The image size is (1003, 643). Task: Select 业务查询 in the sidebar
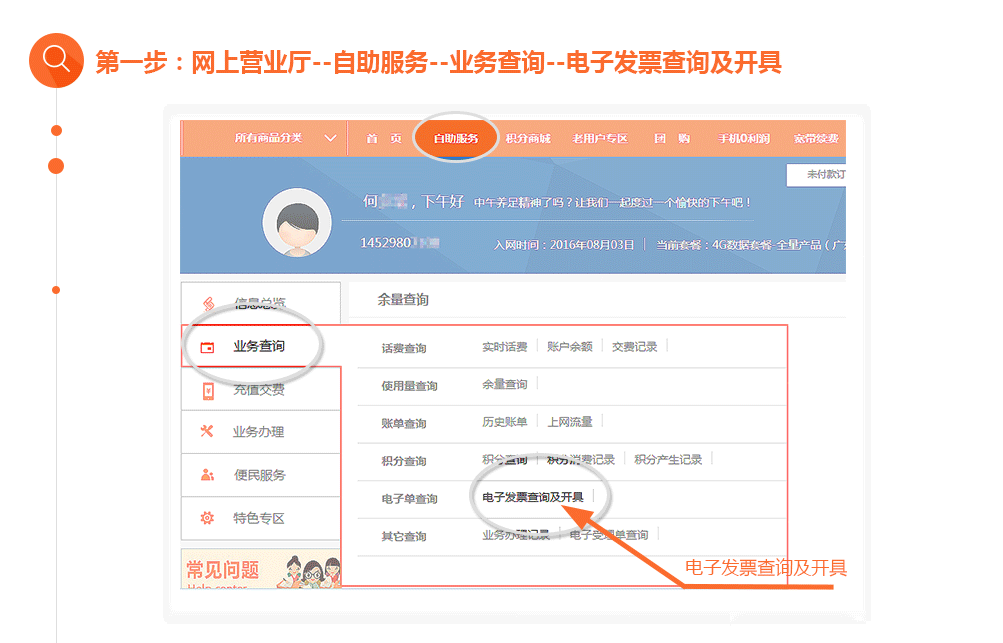tap(260, 346)
